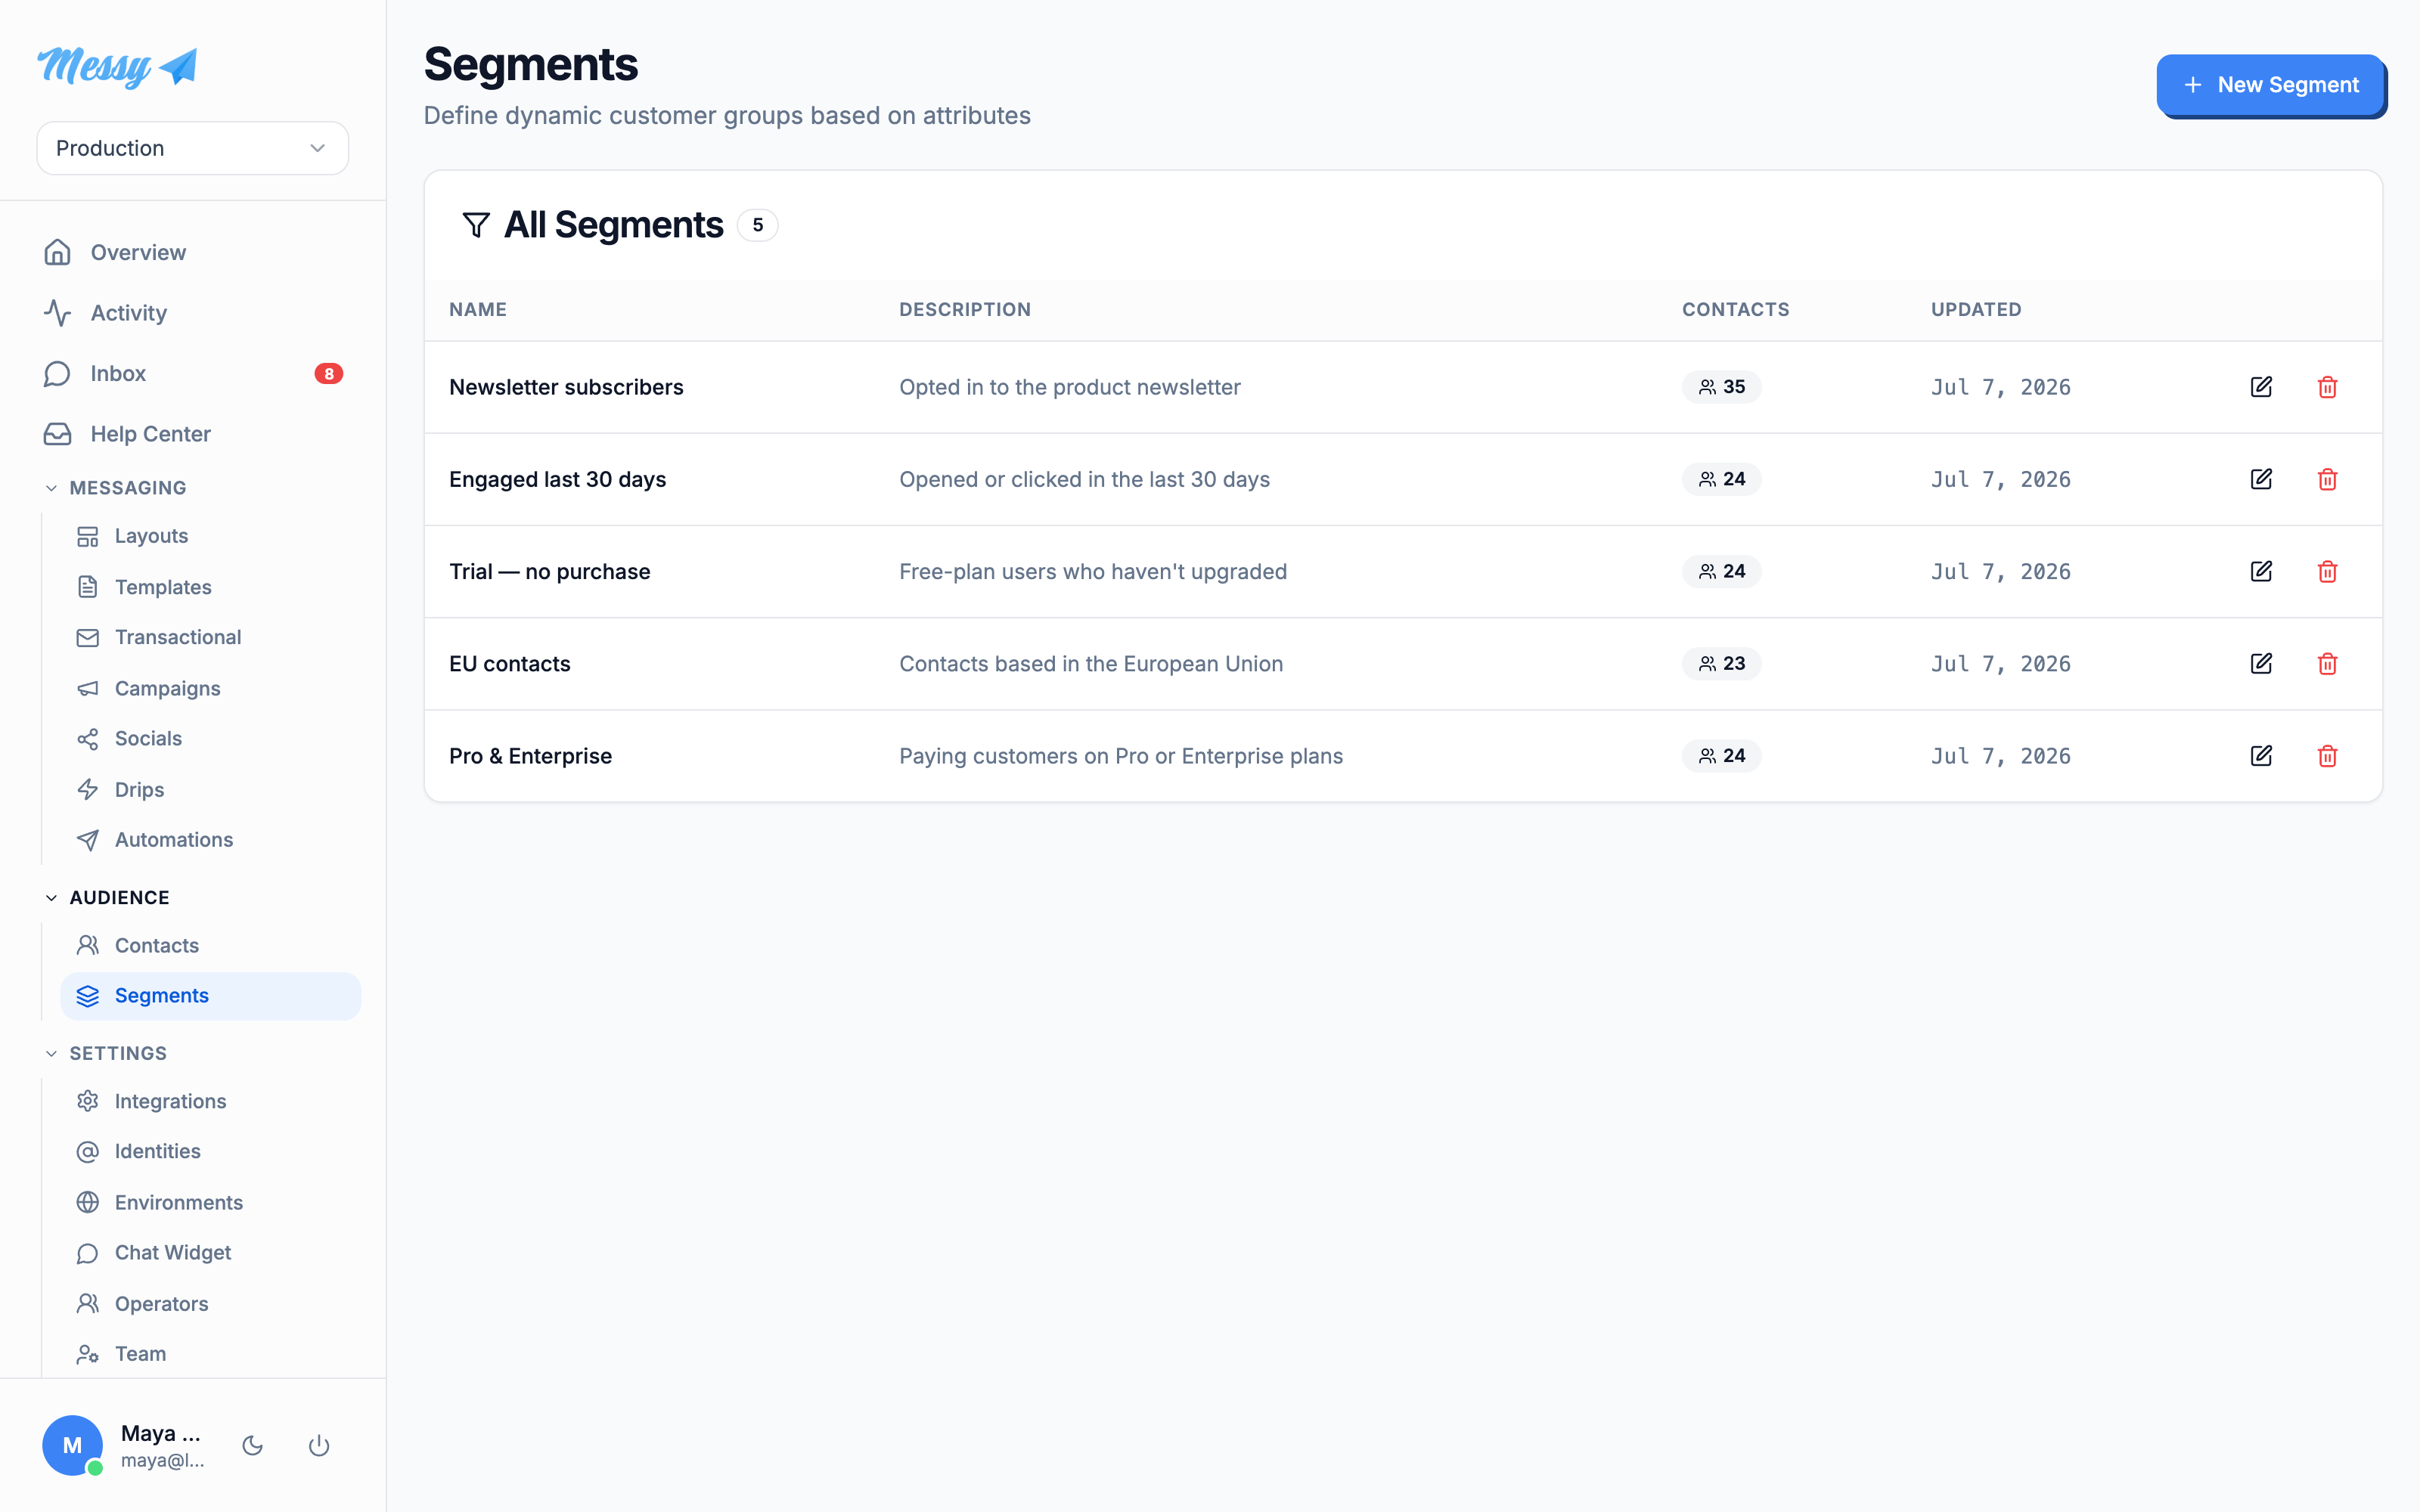Open the Trial — no purchase segment
Viewport: 2420px width, 1512px height.
pyautogui.click(x=549, y=572)
